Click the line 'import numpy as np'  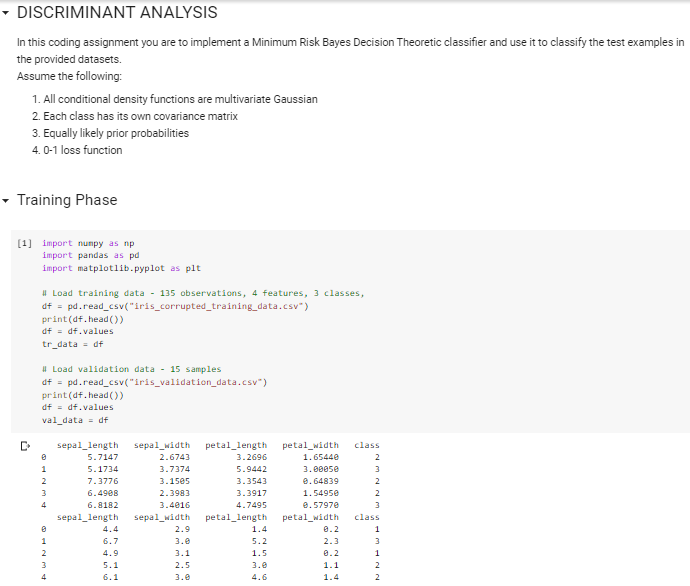point(88,243)
